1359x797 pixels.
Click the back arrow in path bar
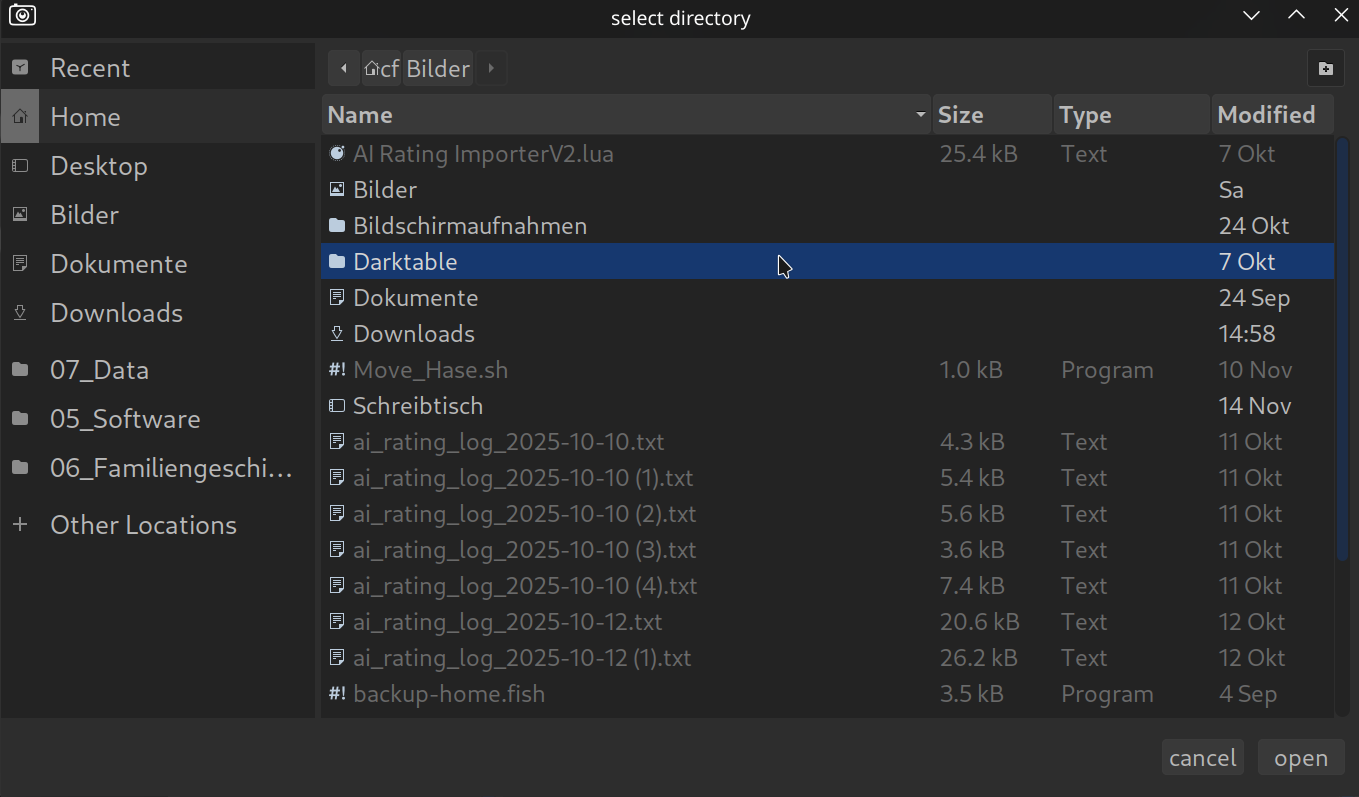point(344,69)
